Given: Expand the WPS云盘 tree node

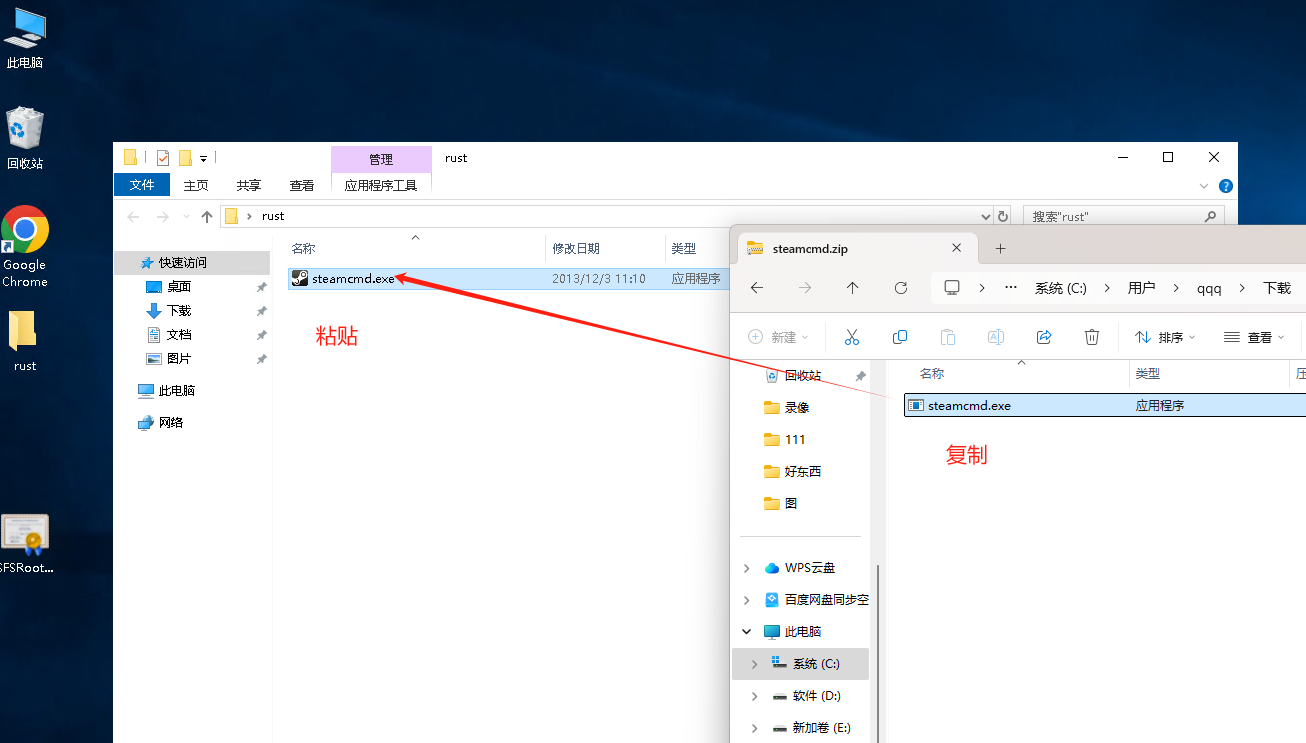Looking at the screenshot, I should (x=746, y=568).
